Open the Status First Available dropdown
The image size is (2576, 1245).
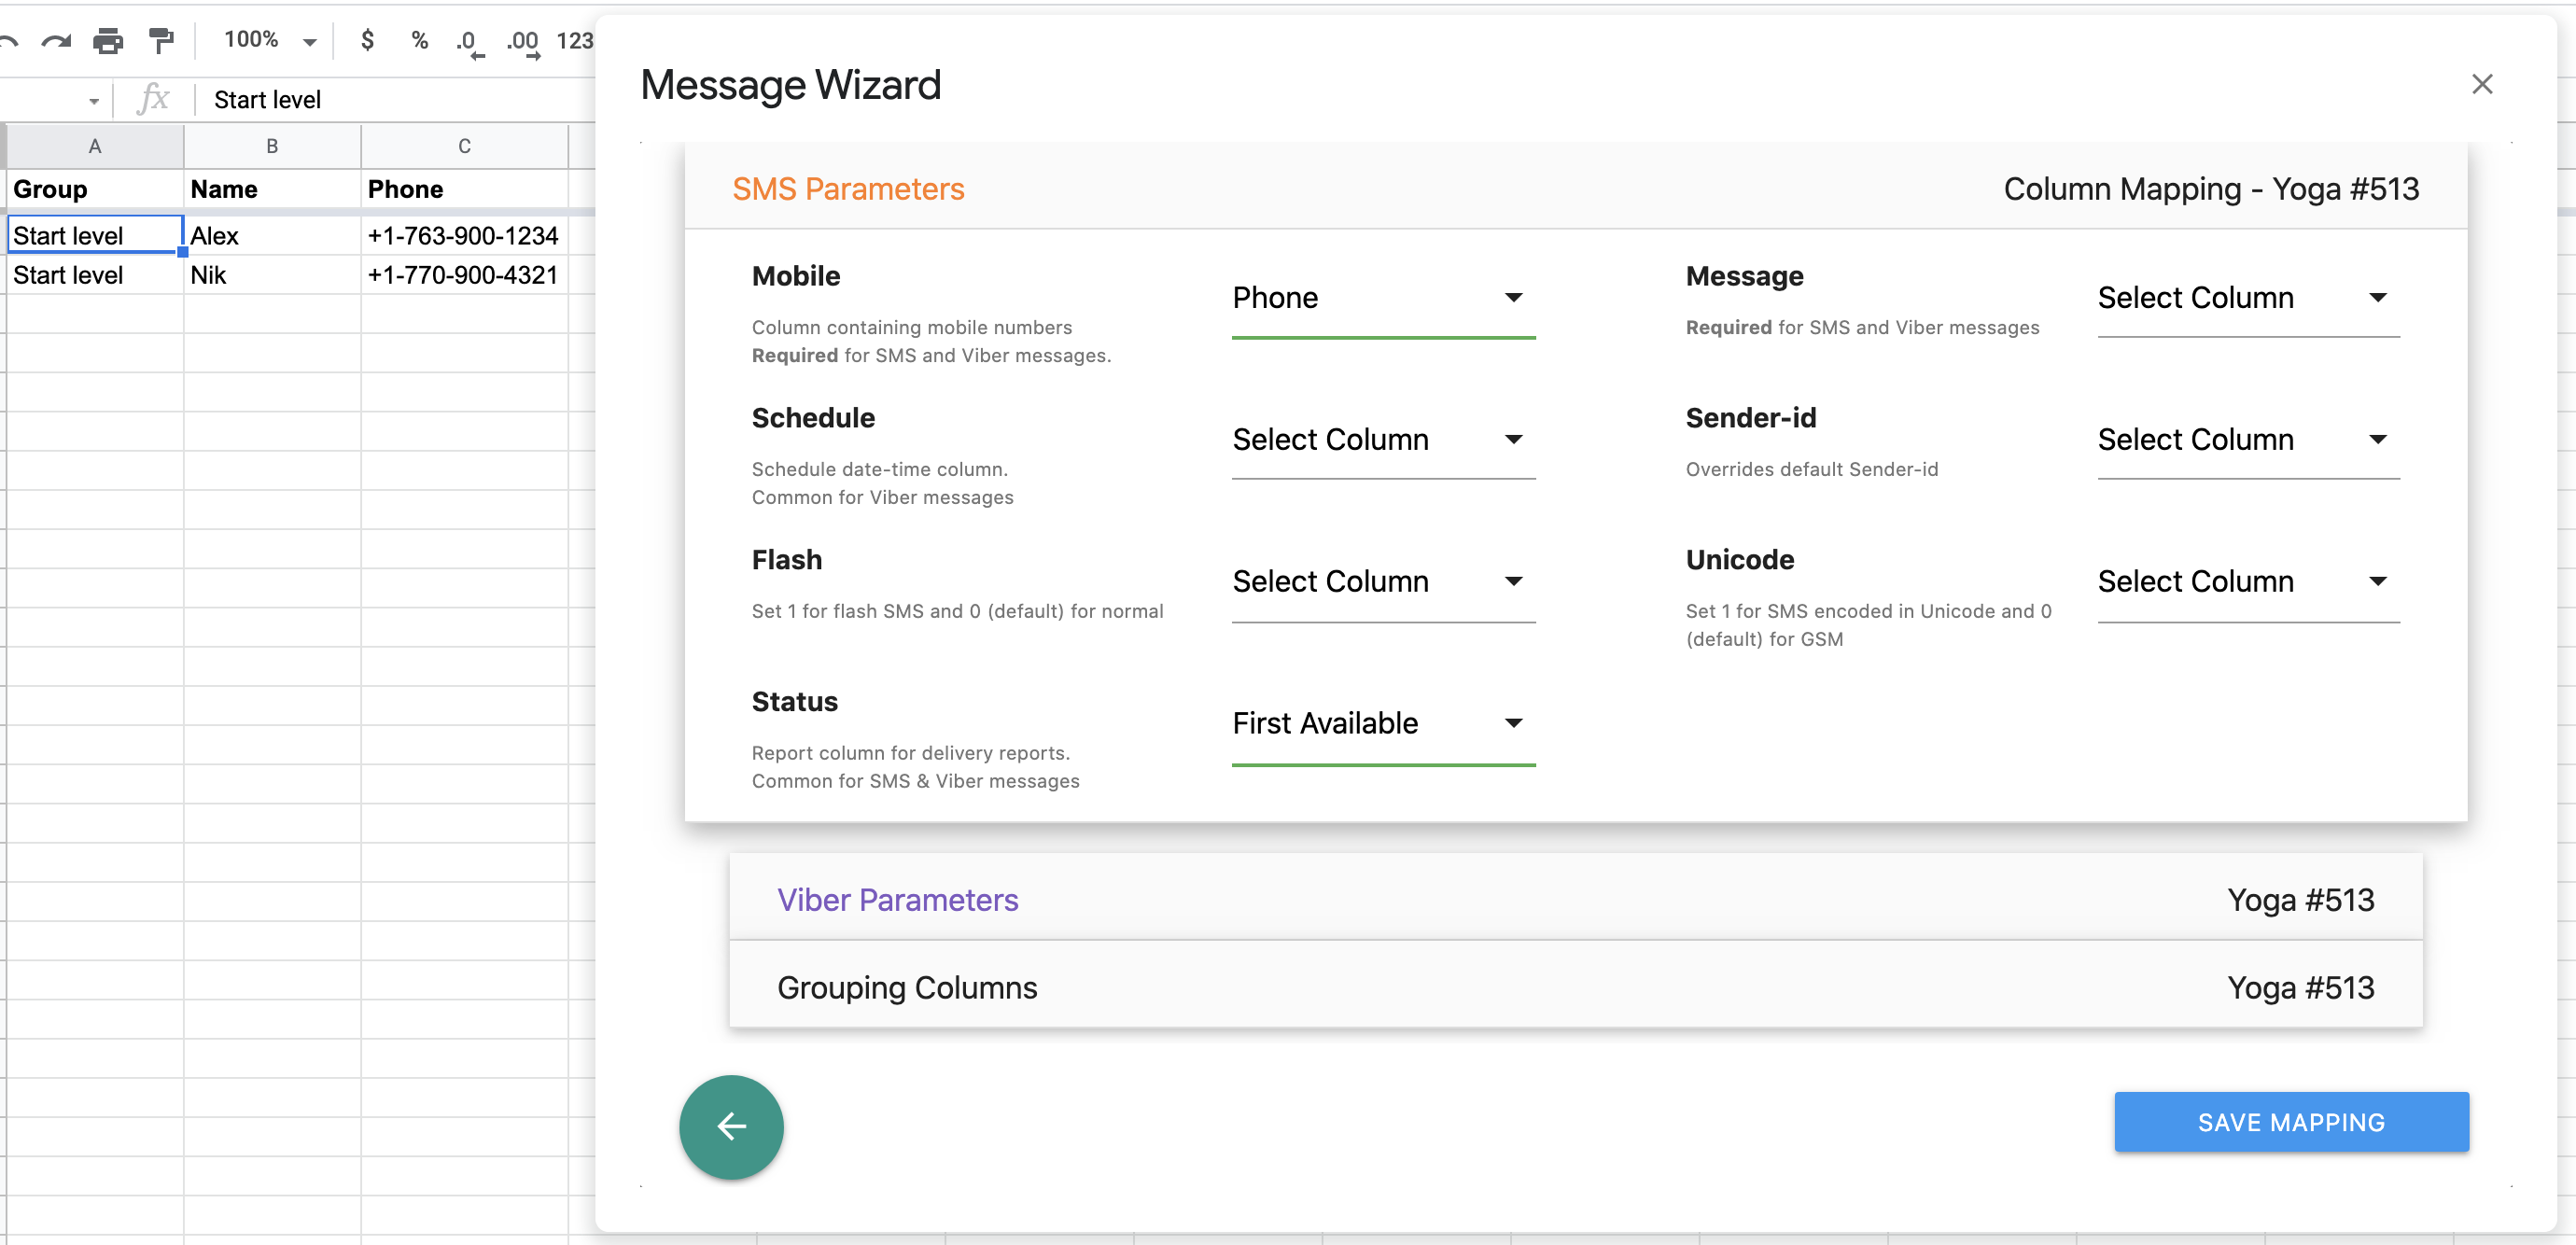1382,724
